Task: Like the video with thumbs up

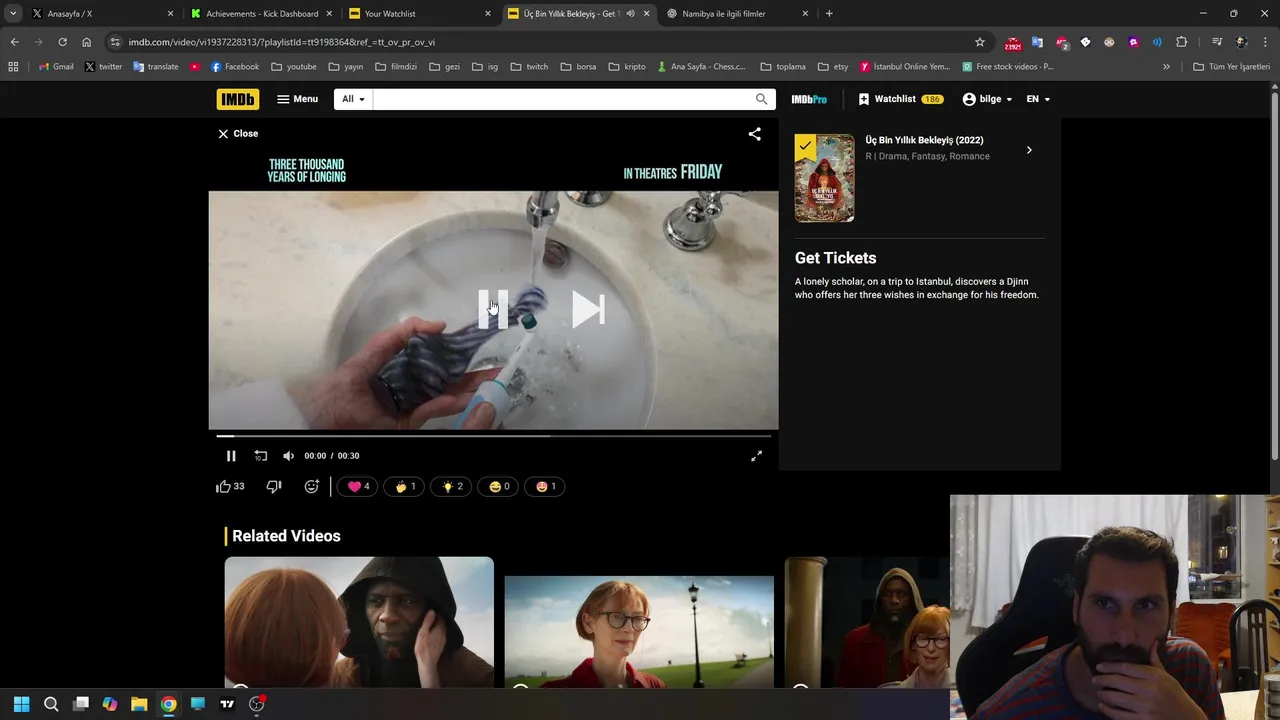Action: tap(230, 486)
